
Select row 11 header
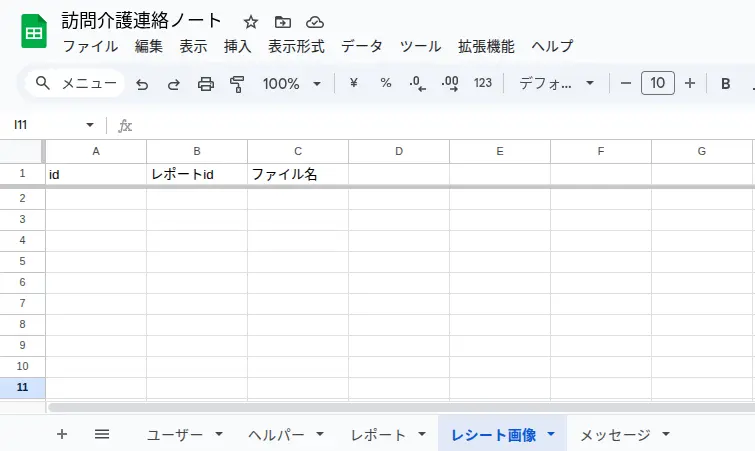(x=22, y=387)
